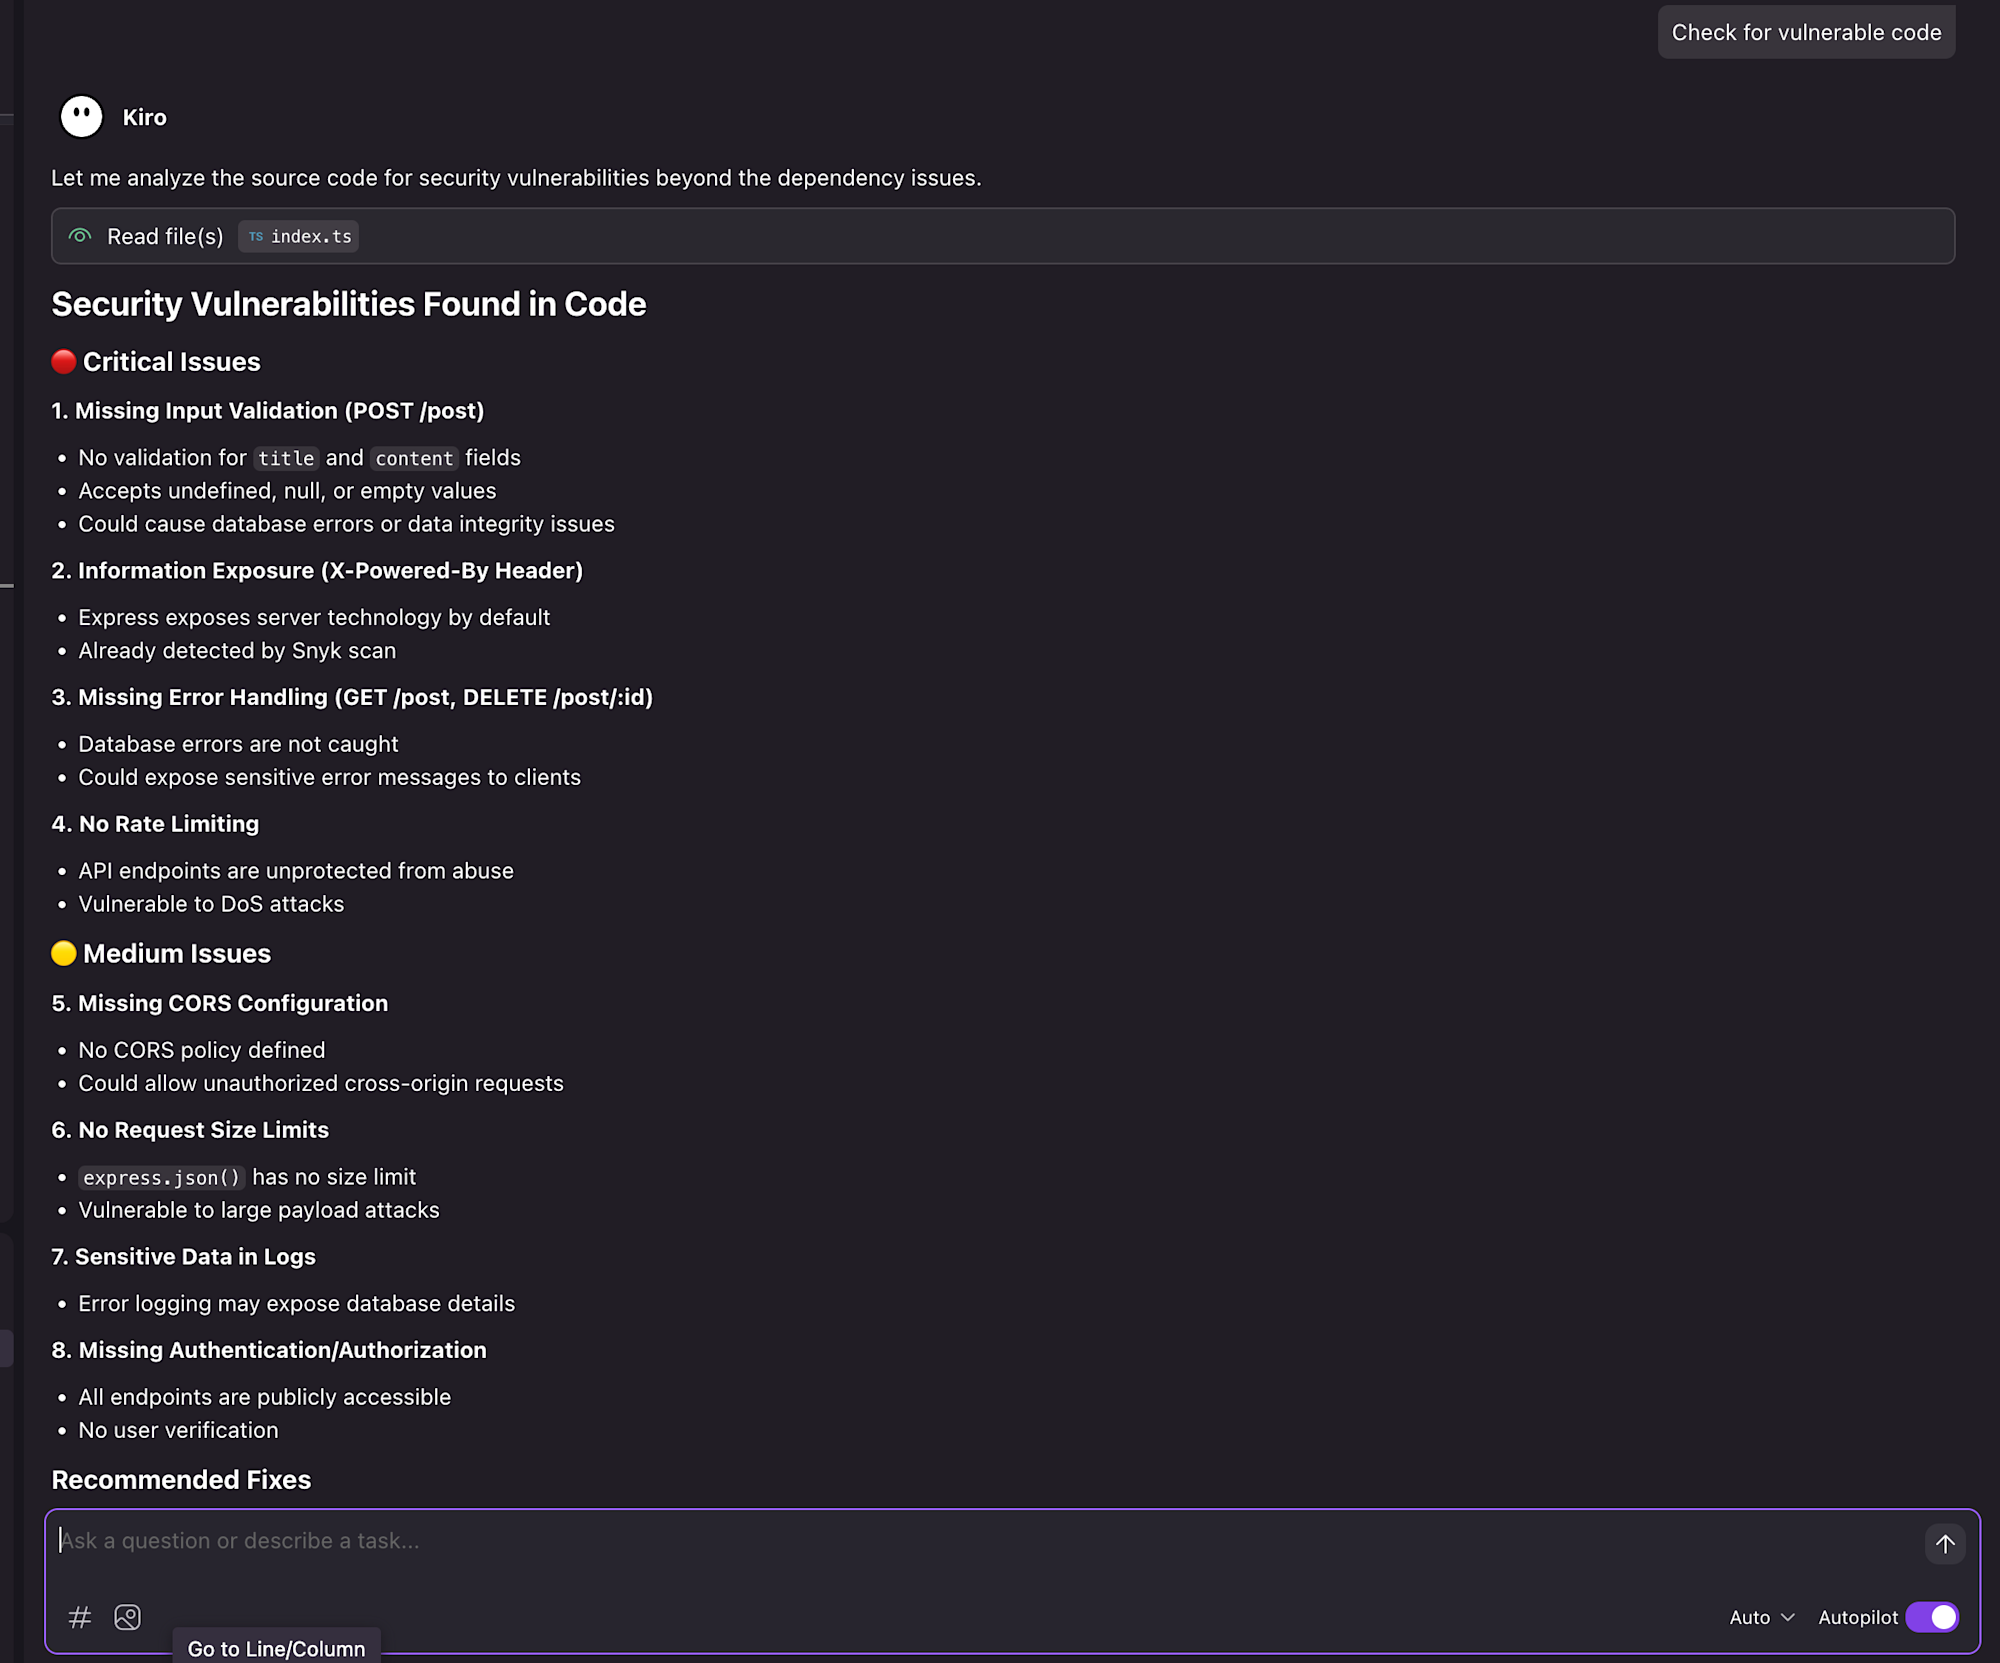Disable the Autopilot toggle
This screenshot has width=2000, height=1663.
(x=1932, y=1617)
